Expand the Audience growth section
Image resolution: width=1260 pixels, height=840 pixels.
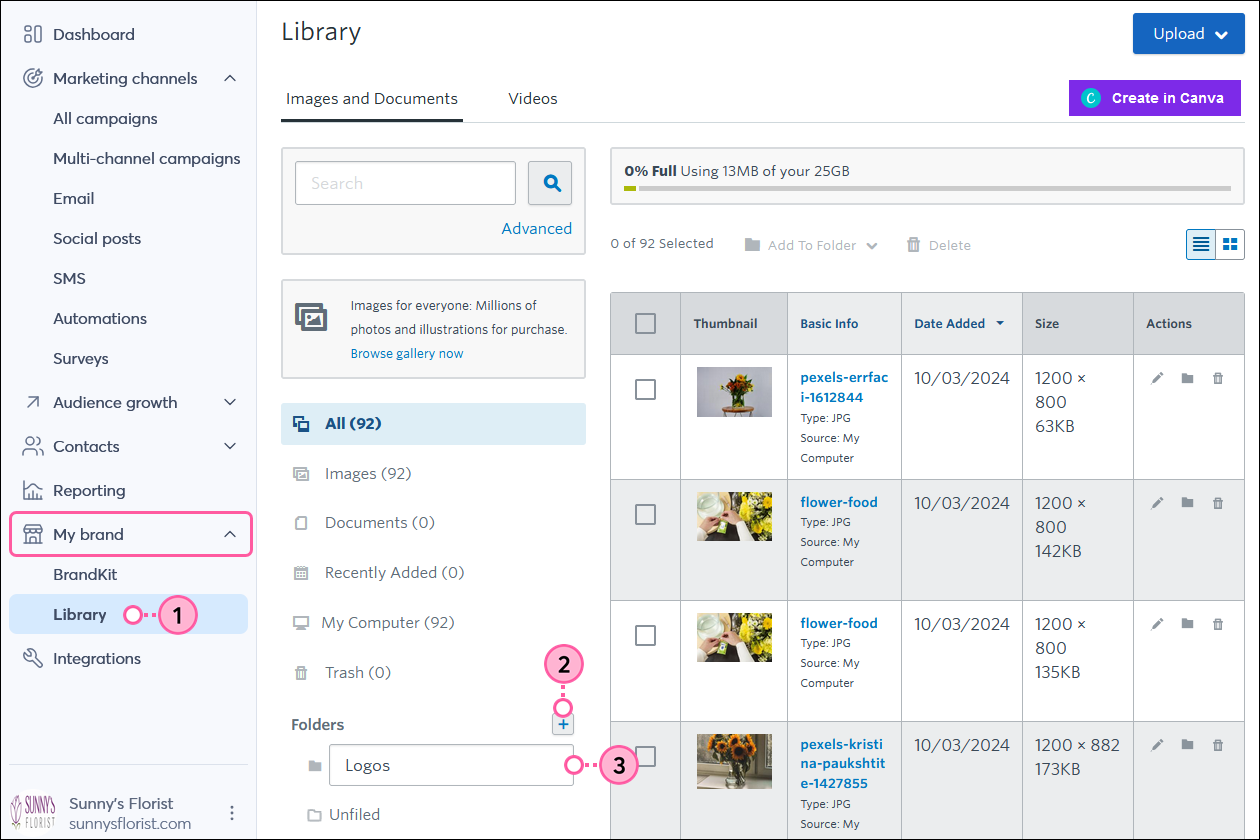coord(230,402)
